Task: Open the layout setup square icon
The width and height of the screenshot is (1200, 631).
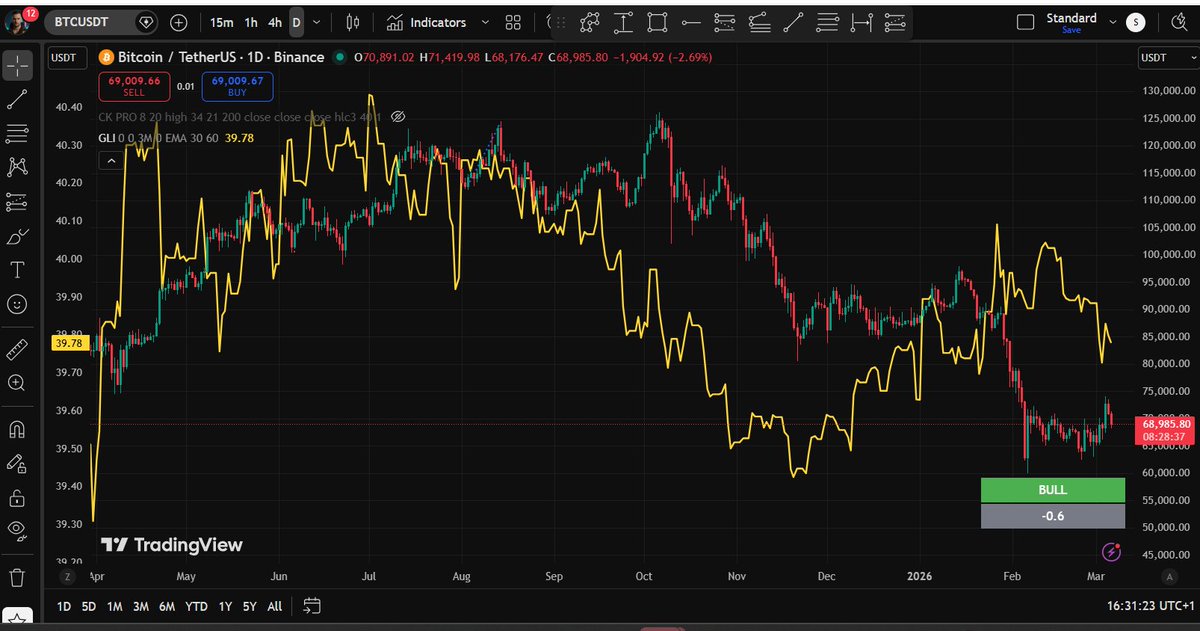Action: tap(1025, 22)
